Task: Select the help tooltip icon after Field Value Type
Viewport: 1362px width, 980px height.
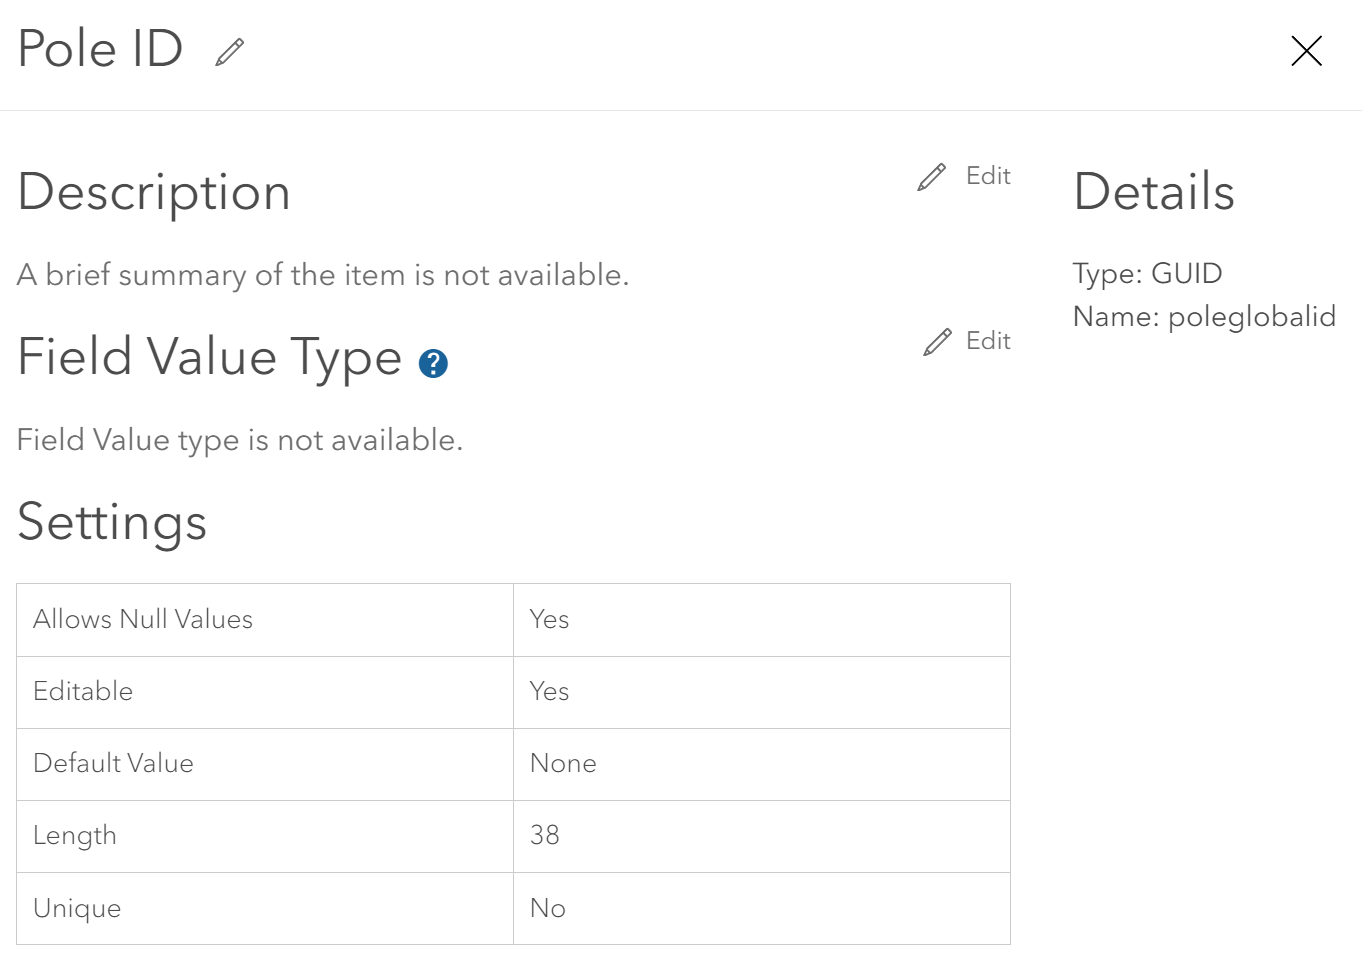Action: click(434, 363)
